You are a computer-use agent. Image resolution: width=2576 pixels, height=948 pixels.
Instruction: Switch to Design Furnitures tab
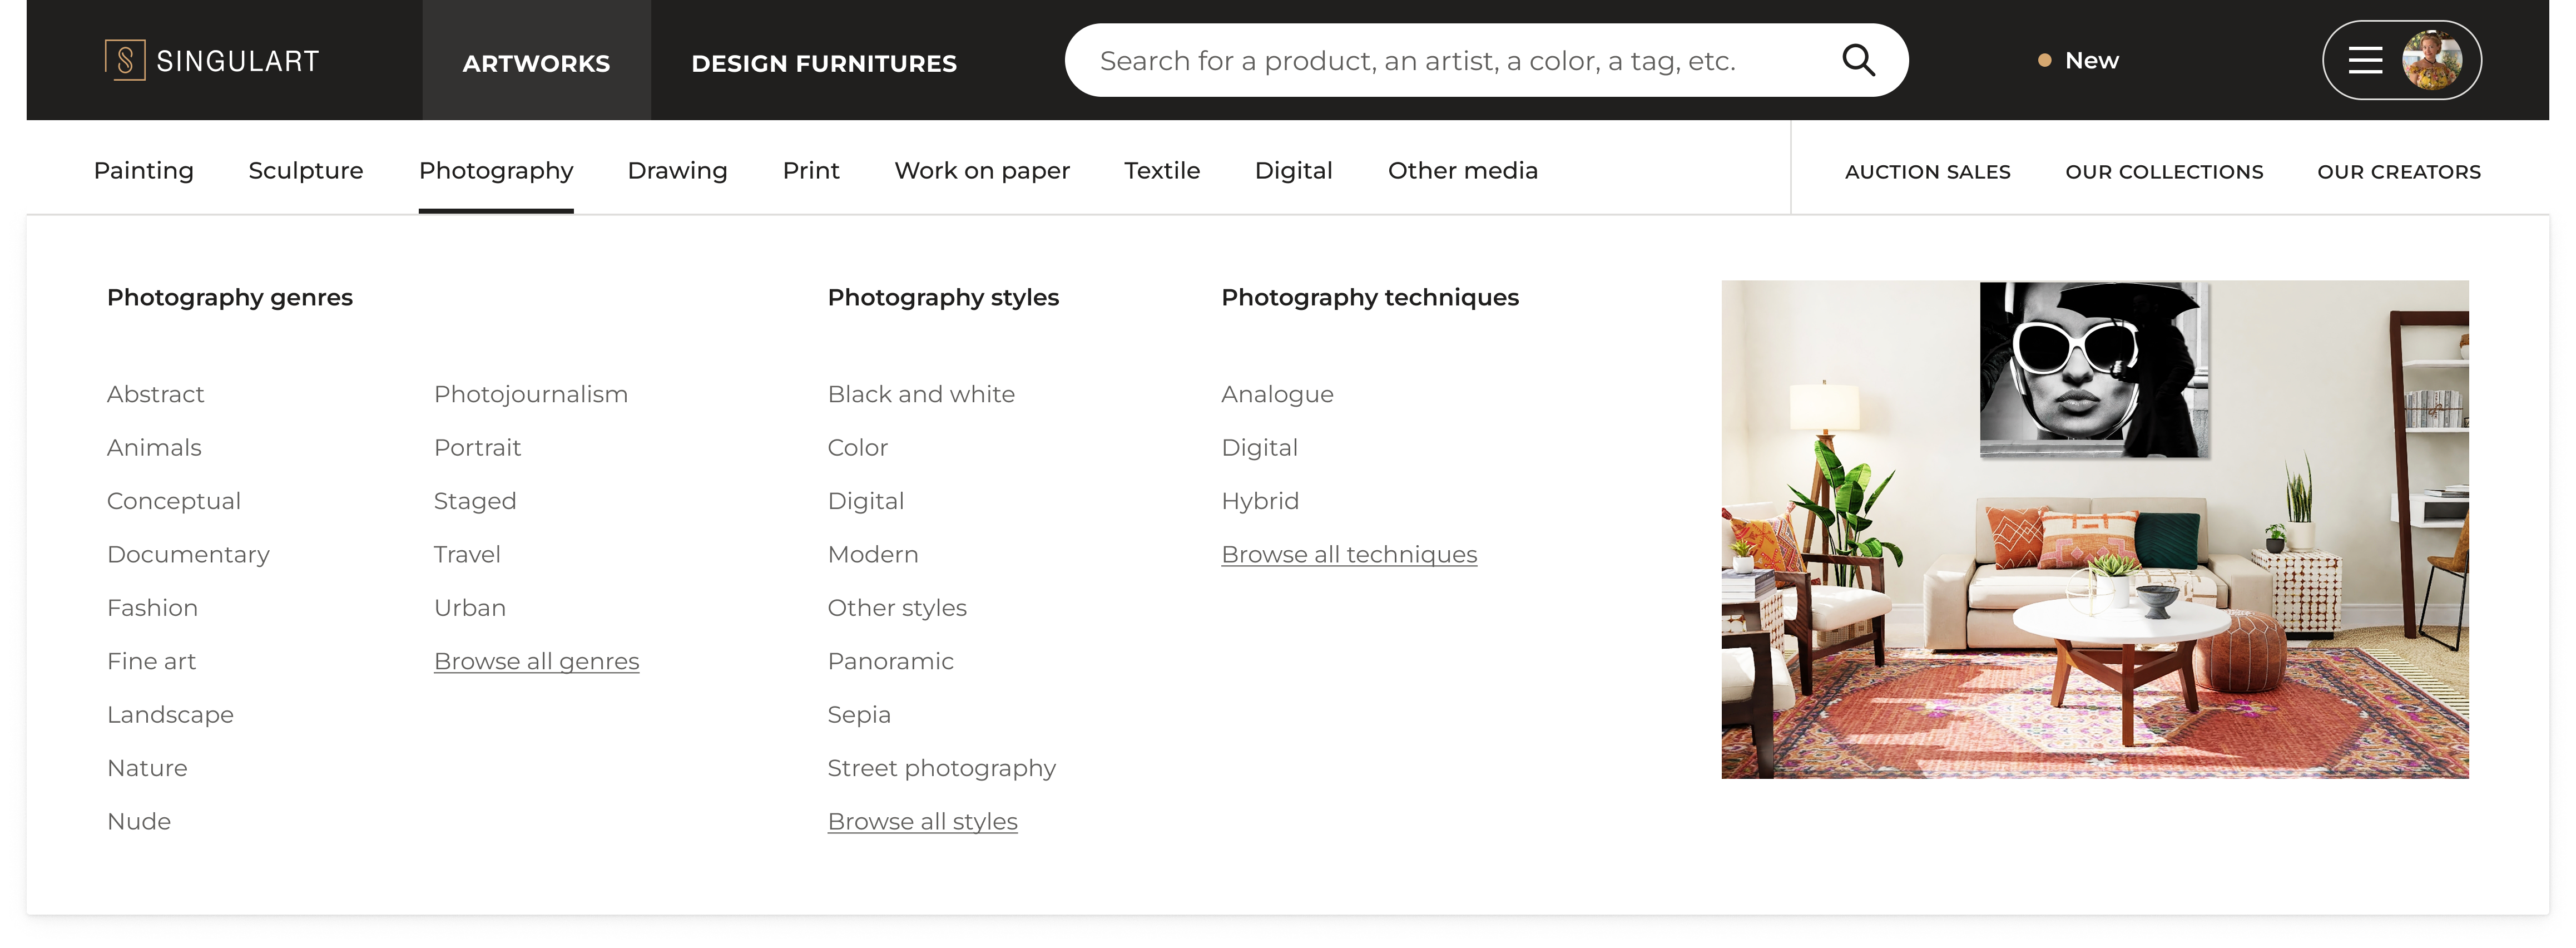click(x=824, y=63)
